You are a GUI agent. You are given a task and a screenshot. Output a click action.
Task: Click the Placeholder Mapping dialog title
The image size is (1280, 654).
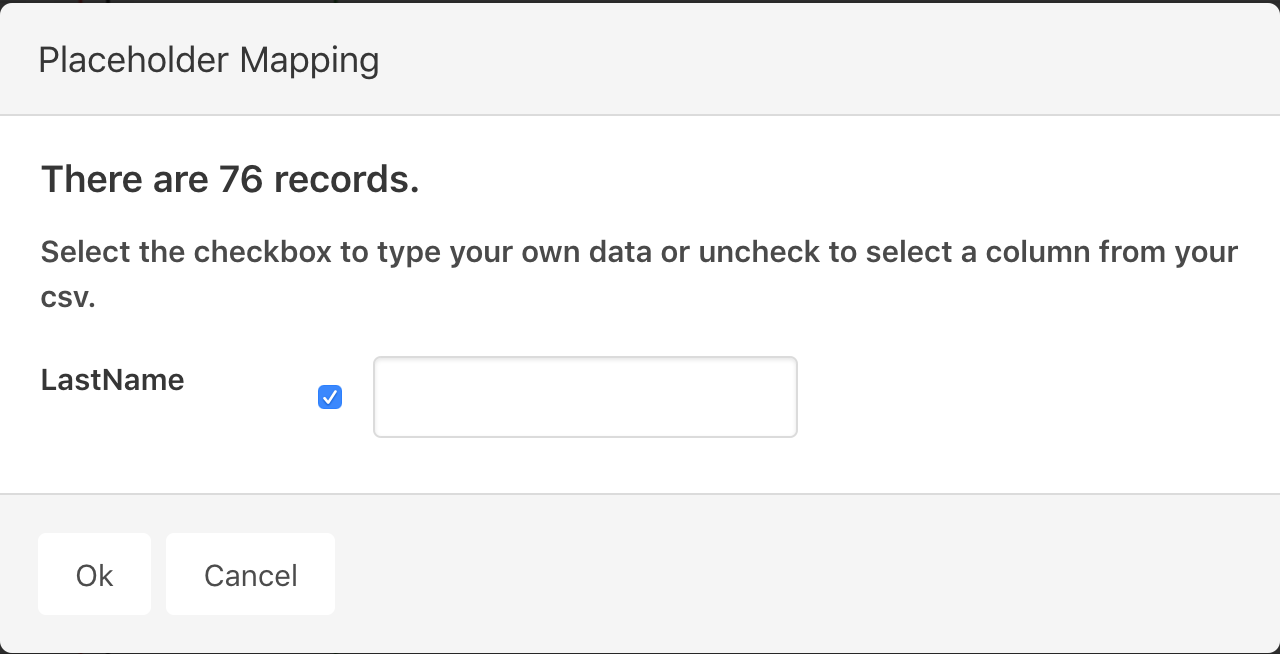208,60
